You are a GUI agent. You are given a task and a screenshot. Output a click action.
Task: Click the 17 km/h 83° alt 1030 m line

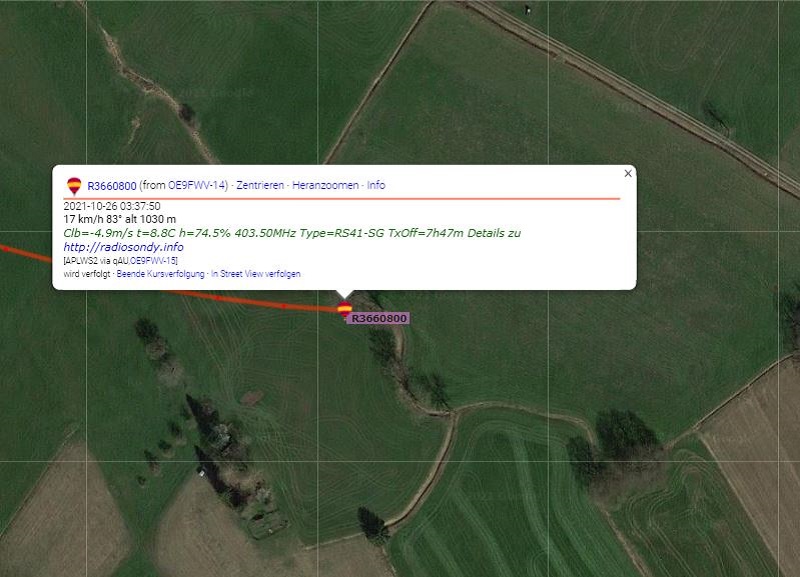tap(119, 219)
